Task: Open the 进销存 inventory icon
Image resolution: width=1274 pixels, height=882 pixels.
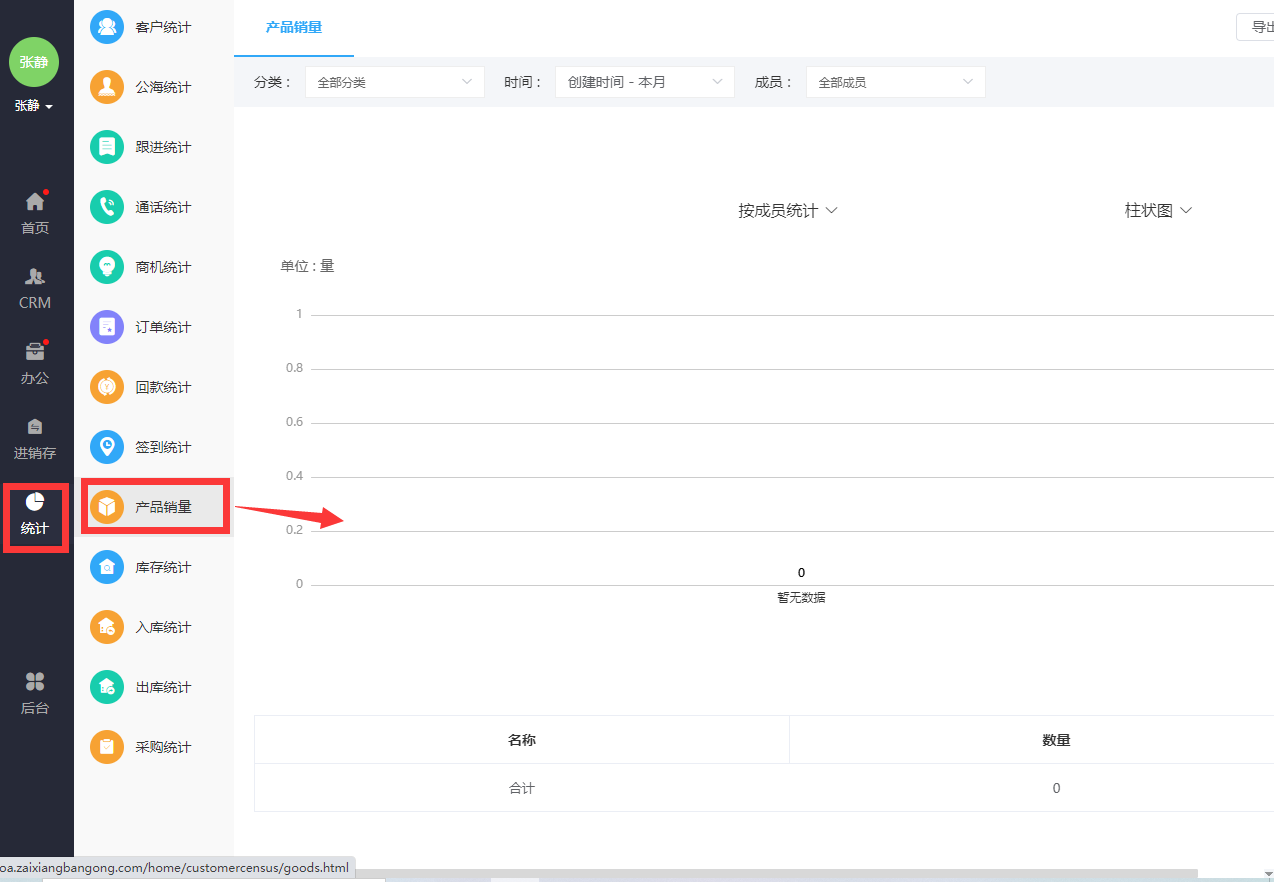Action: [x=35, y=427]
